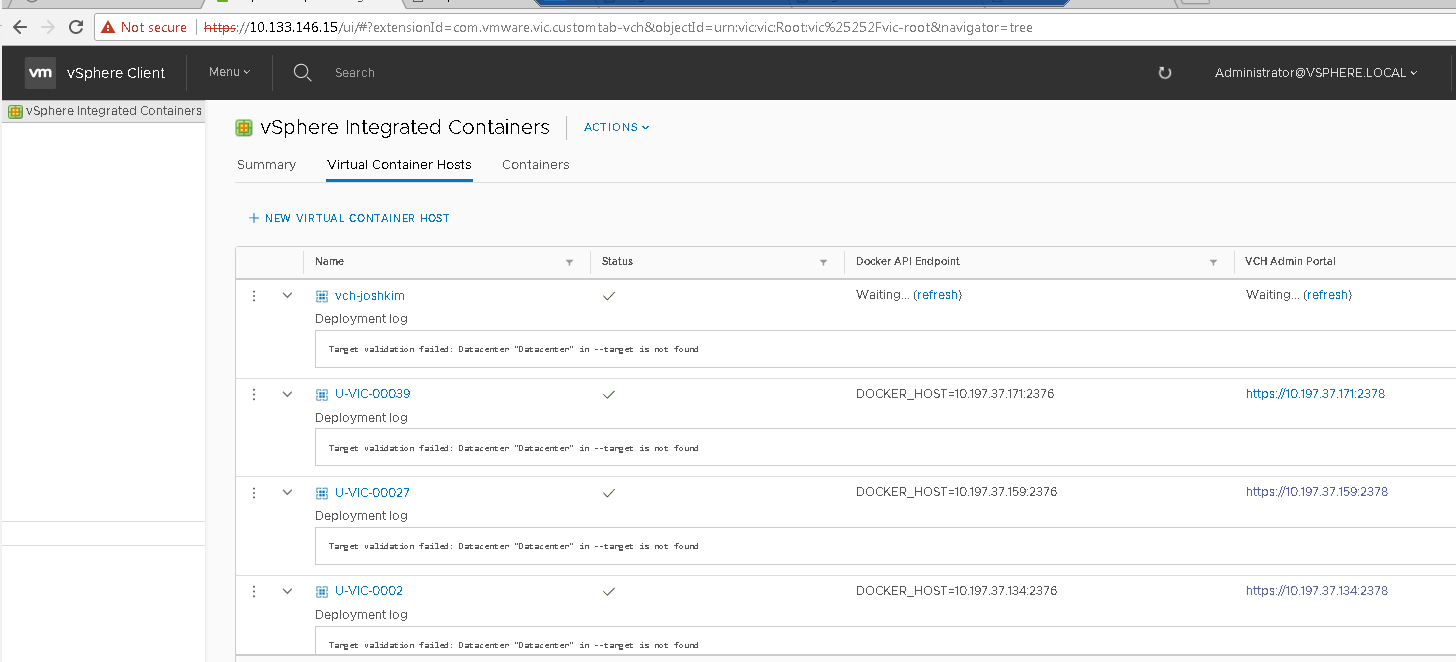Open the Search bar magnifier icon

click(x=302, y=72)
